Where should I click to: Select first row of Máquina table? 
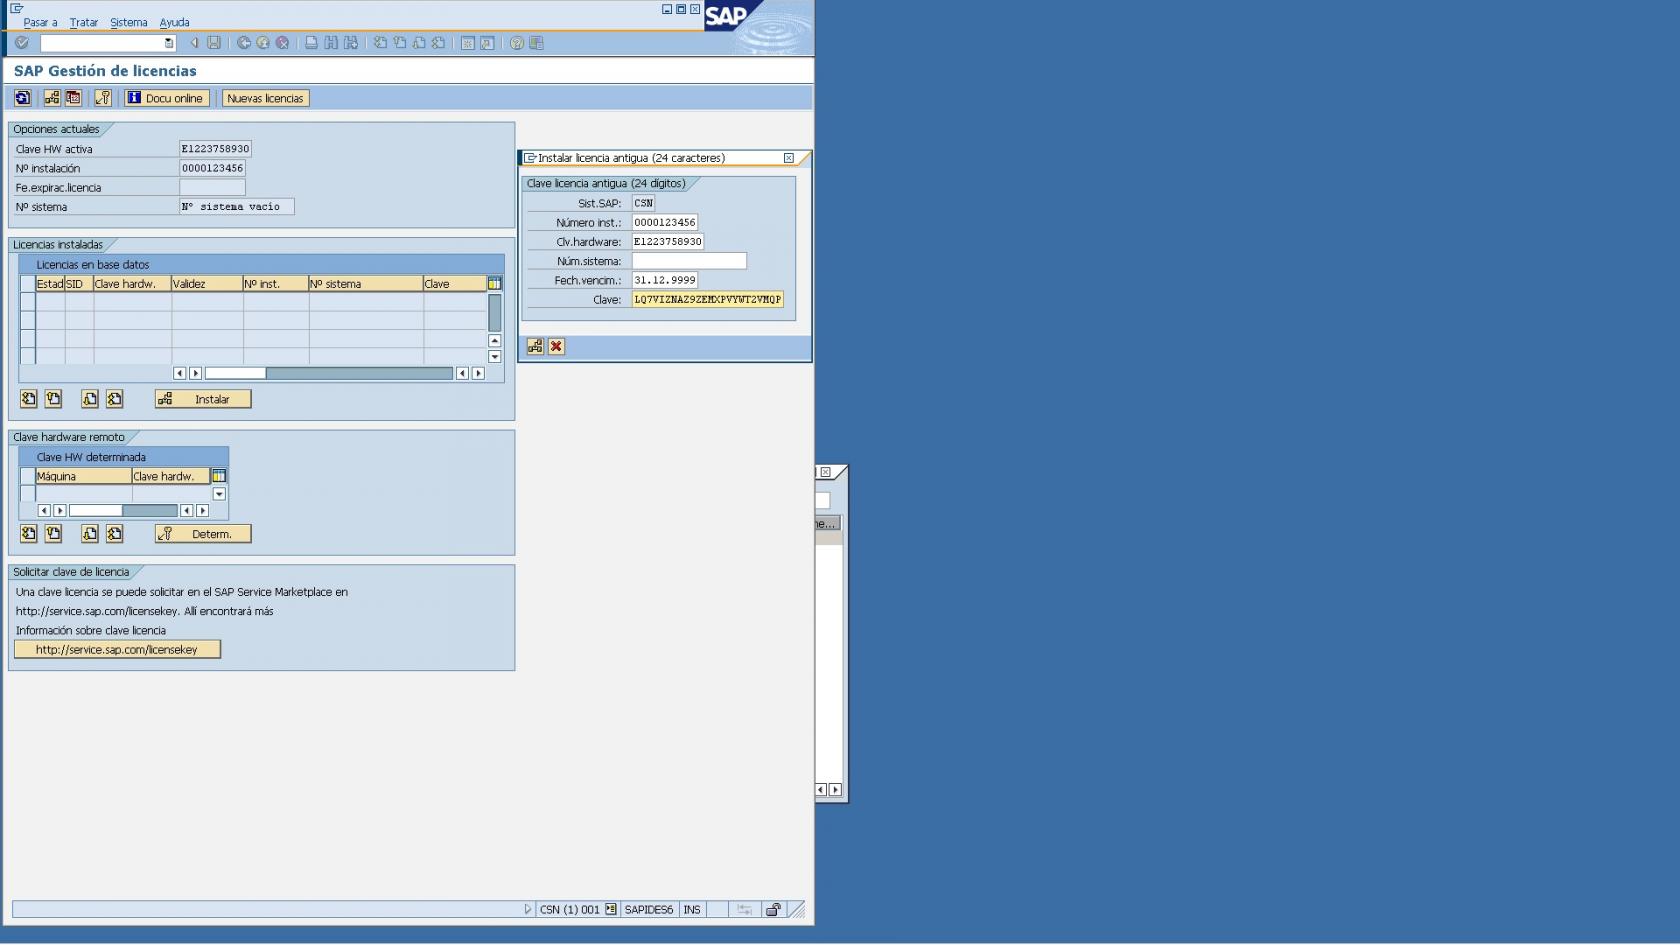click(x=27, y=494)
